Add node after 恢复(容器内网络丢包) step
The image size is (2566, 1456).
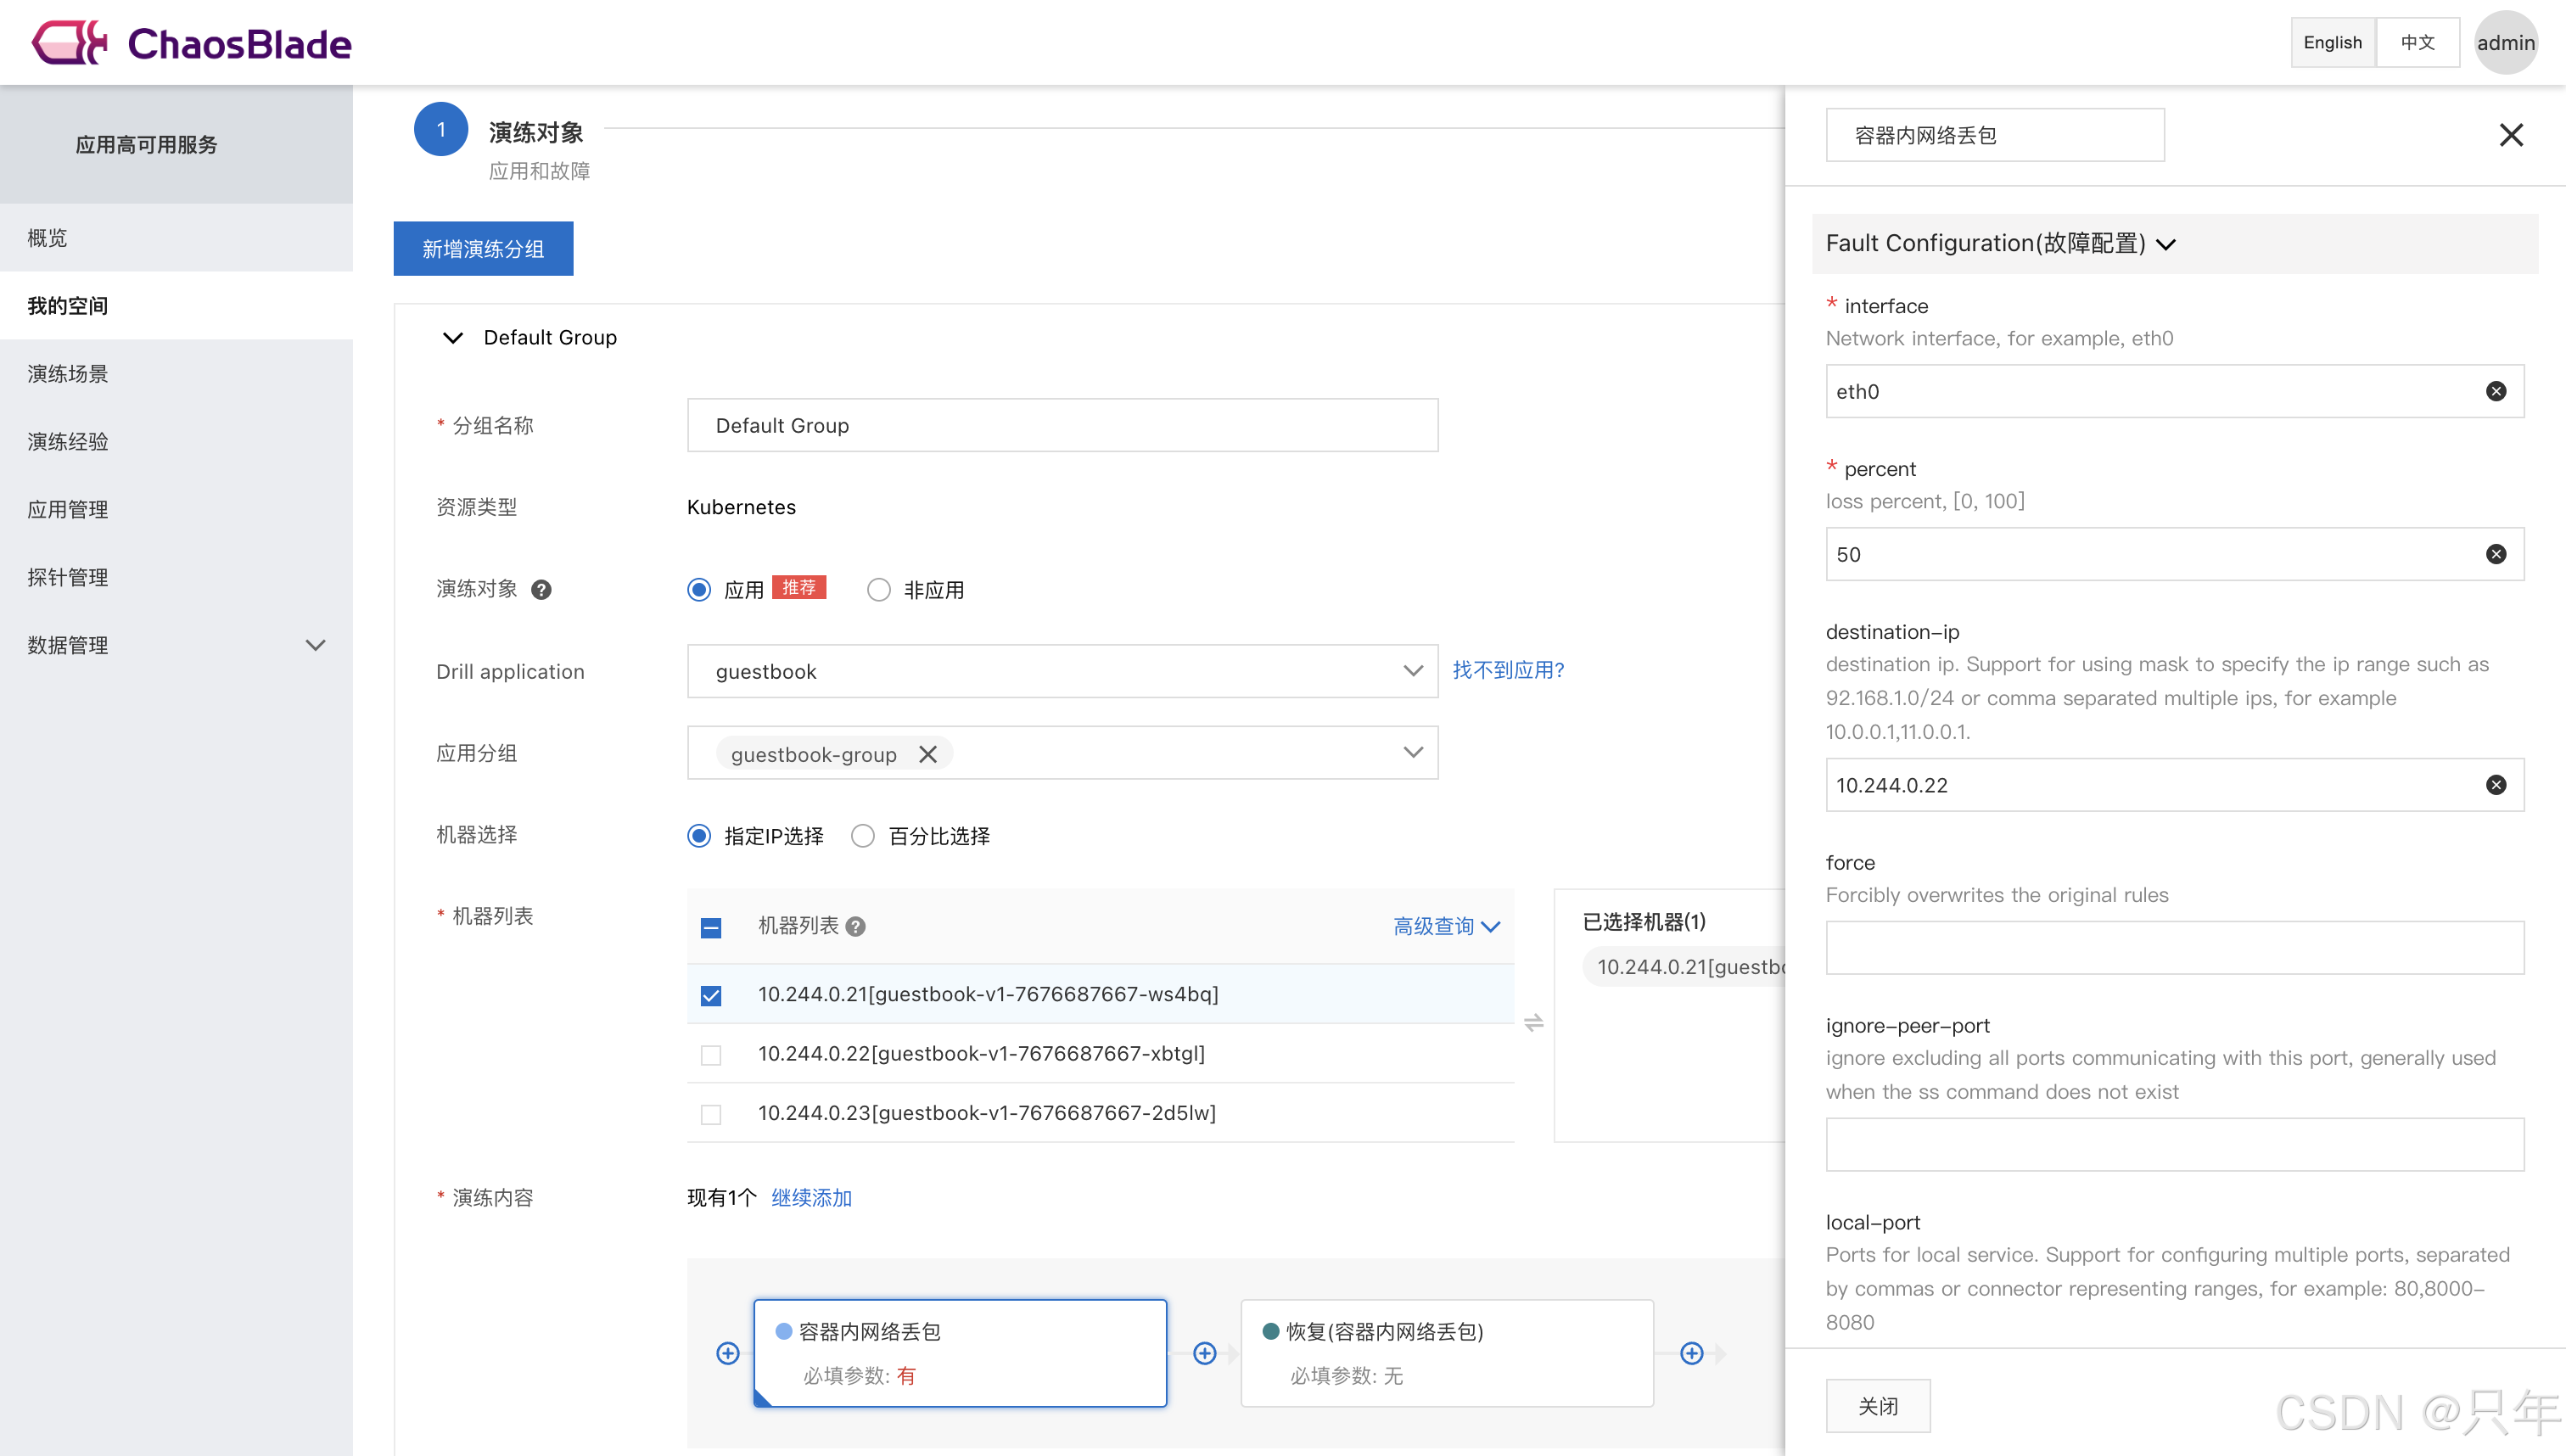(1691, 1353)
